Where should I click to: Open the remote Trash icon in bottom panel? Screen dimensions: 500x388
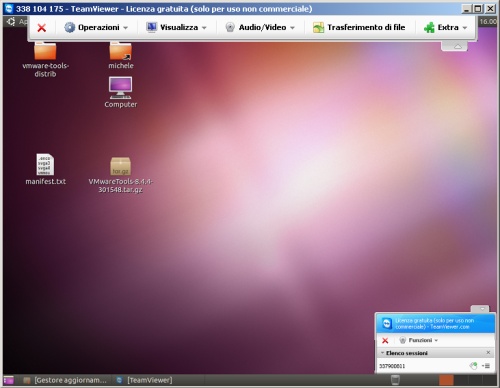(x=395, y=380)
